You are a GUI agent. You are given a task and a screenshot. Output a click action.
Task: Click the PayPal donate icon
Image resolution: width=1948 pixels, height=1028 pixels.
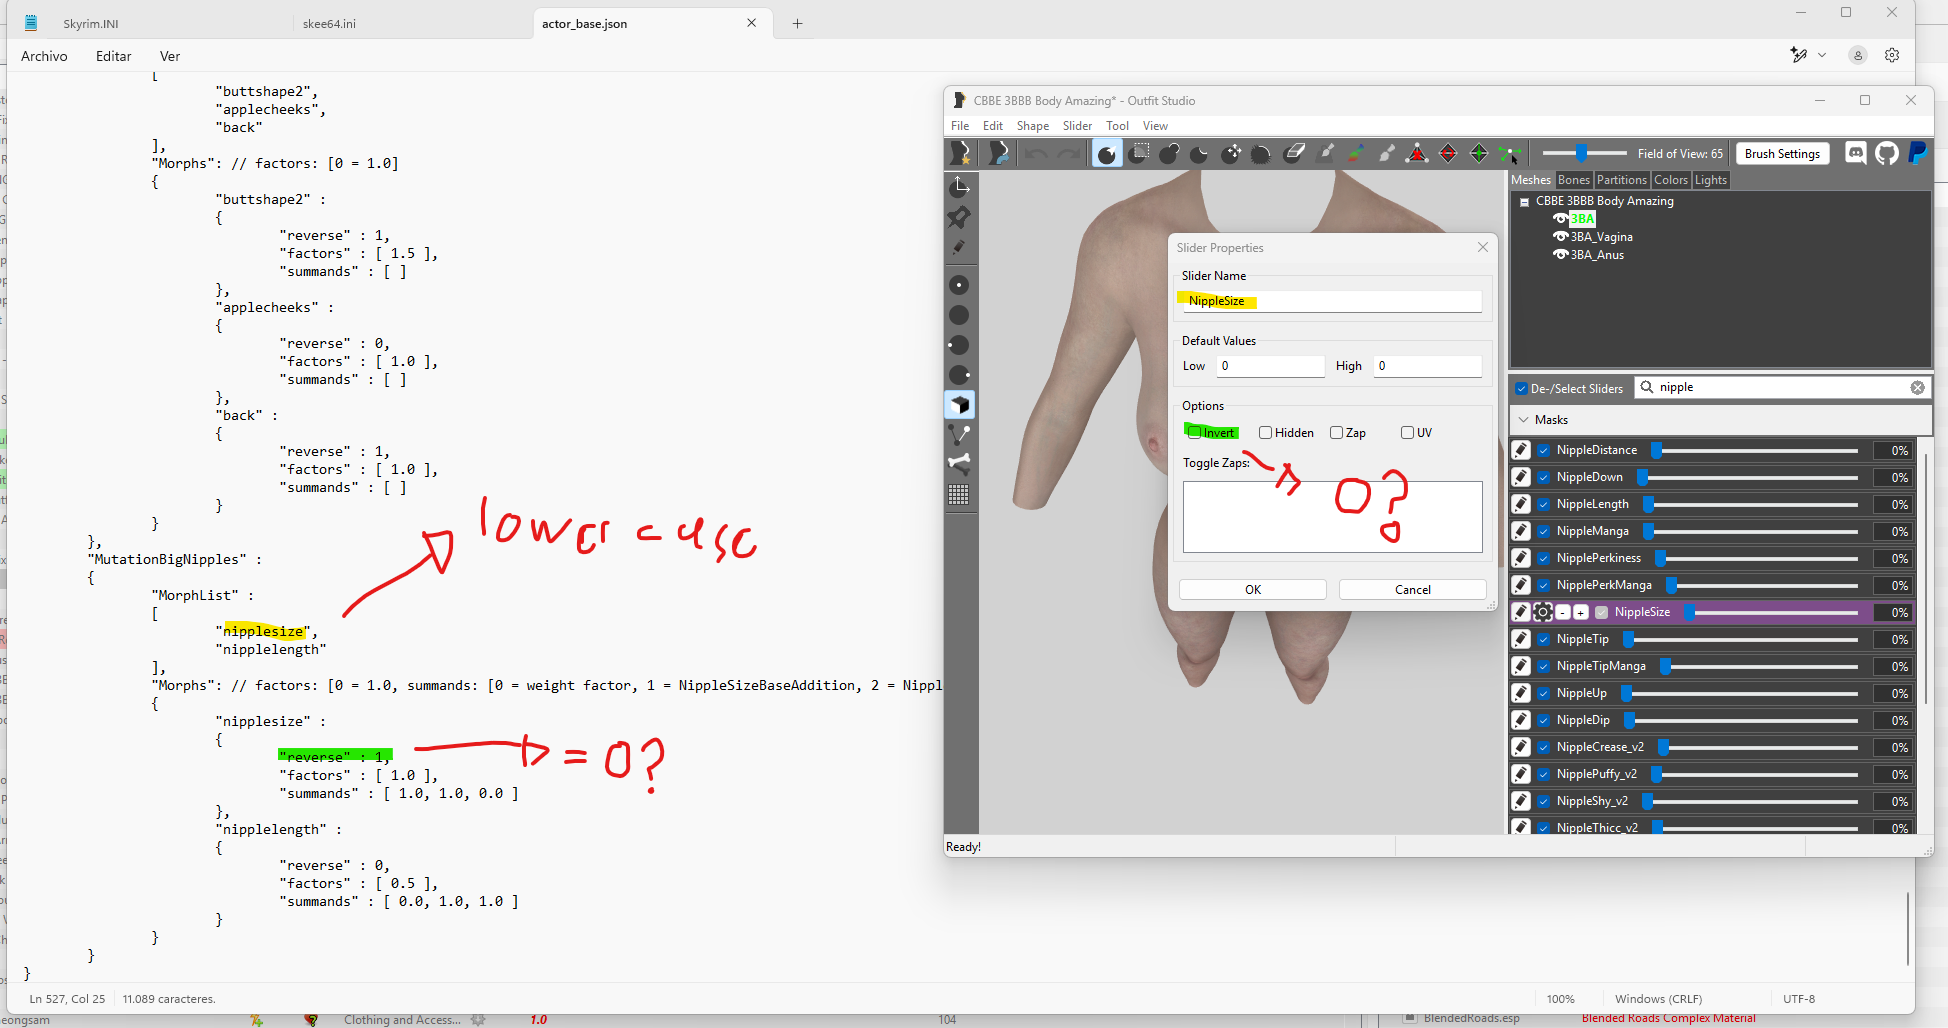click(1917, 153)
